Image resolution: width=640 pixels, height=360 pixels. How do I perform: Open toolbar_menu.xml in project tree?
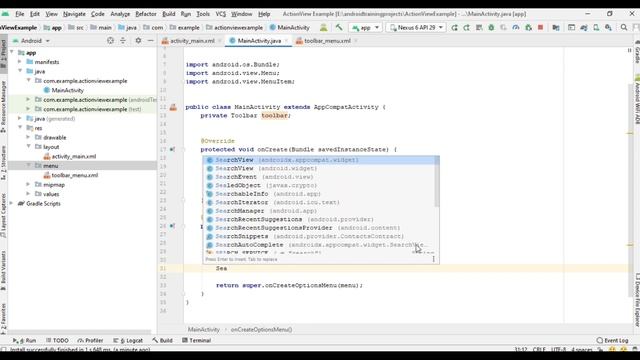71,175
